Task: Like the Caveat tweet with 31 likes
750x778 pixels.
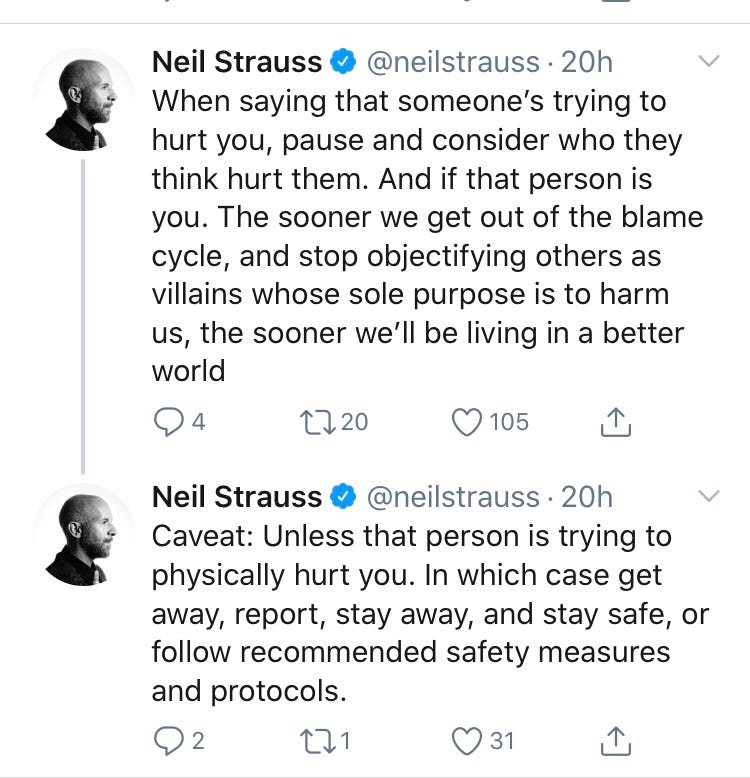Action: [x=467, y=741]
